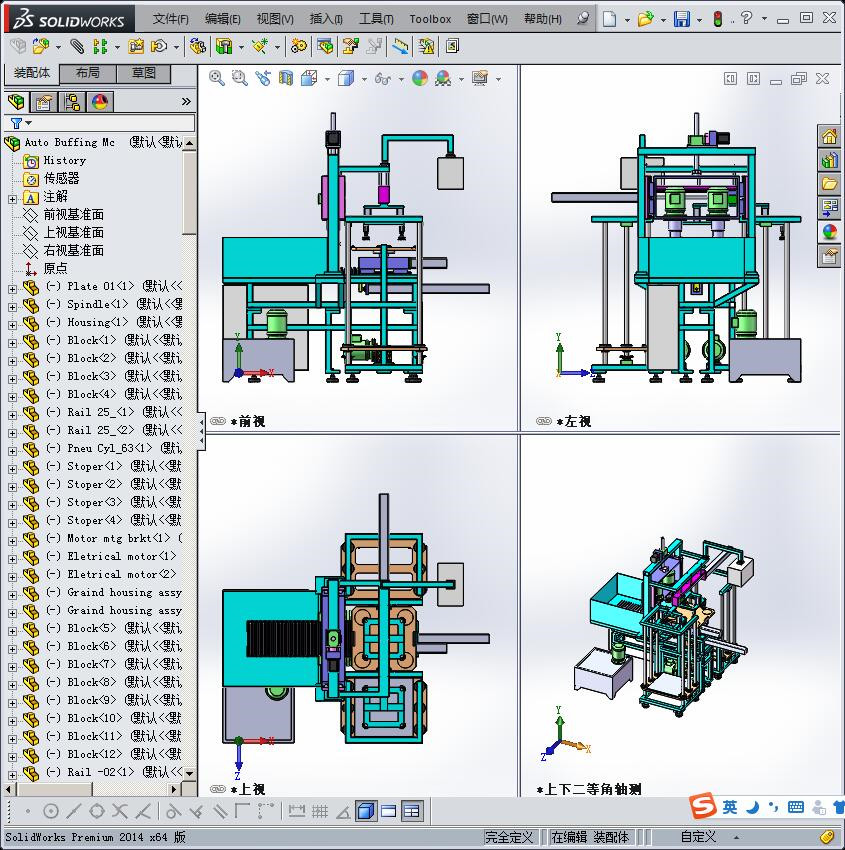The image size is (845, 850).
Task: Open the View Orientation dropdown arrow
Action: tap(327, 80)
